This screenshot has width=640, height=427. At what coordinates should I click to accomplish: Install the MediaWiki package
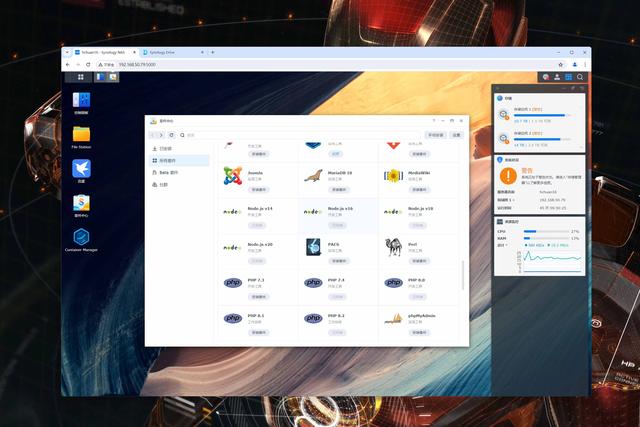point(419,189)
